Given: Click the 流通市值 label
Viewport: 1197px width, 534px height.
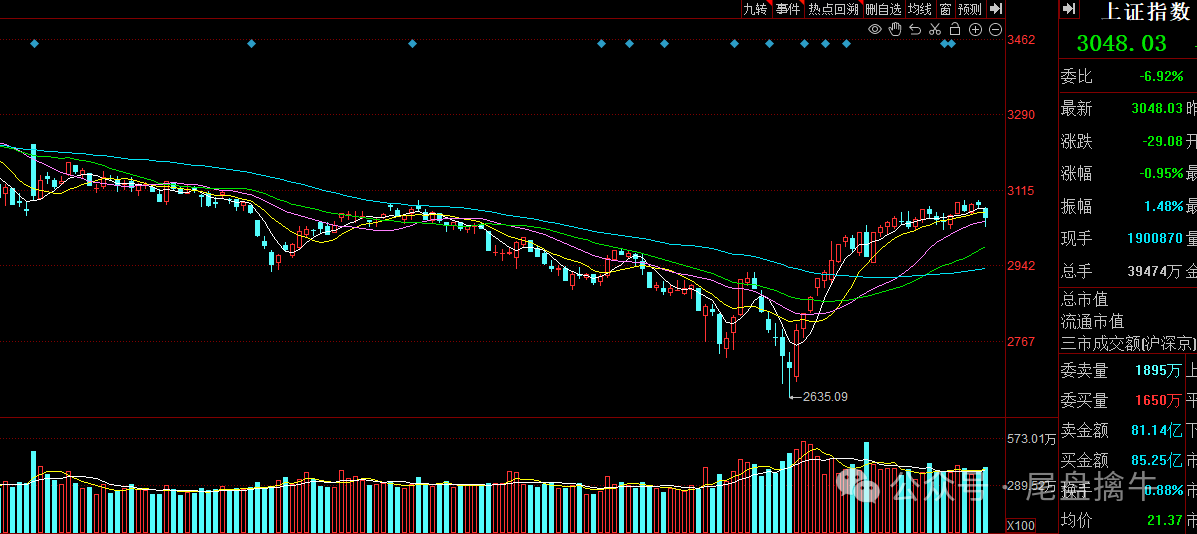Looking at the screenshot, I should tap(1092, 321).
